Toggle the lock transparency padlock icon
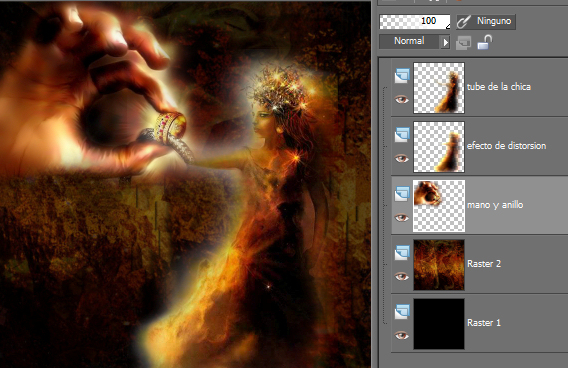The height and width of the screenshot is (368, 568). click(485, 42)
